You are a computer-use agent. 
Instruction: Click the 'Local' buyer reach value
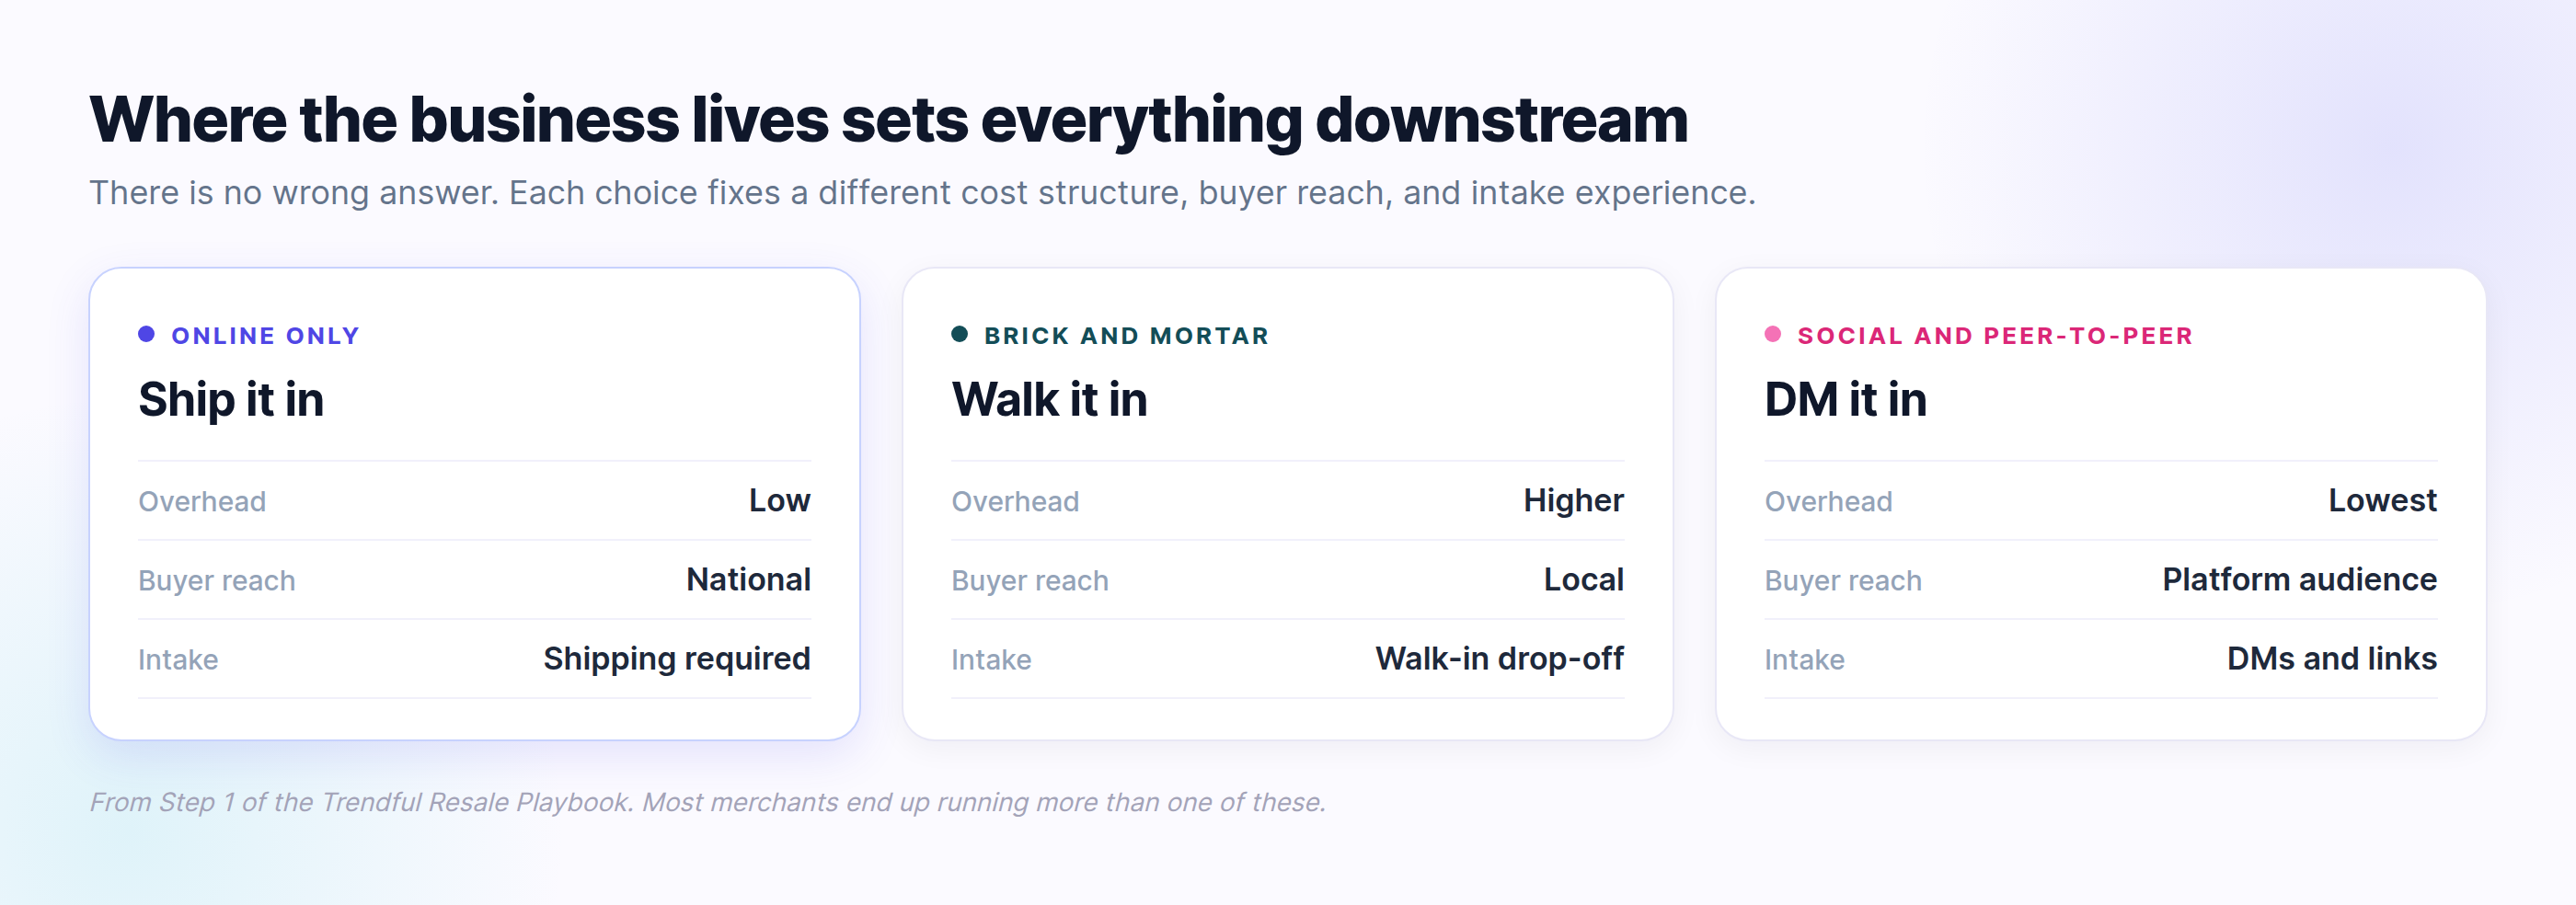(x=1583, y=579)
